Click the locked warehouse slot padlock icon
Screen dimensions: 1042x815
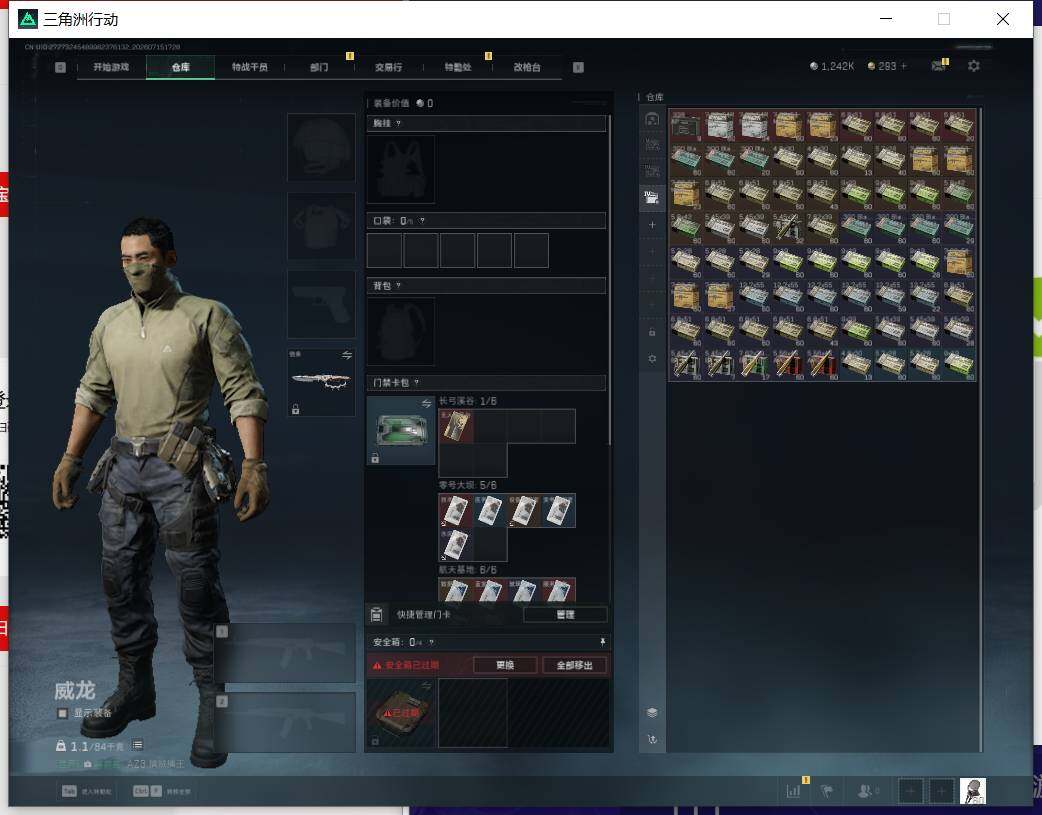(652, 332)
